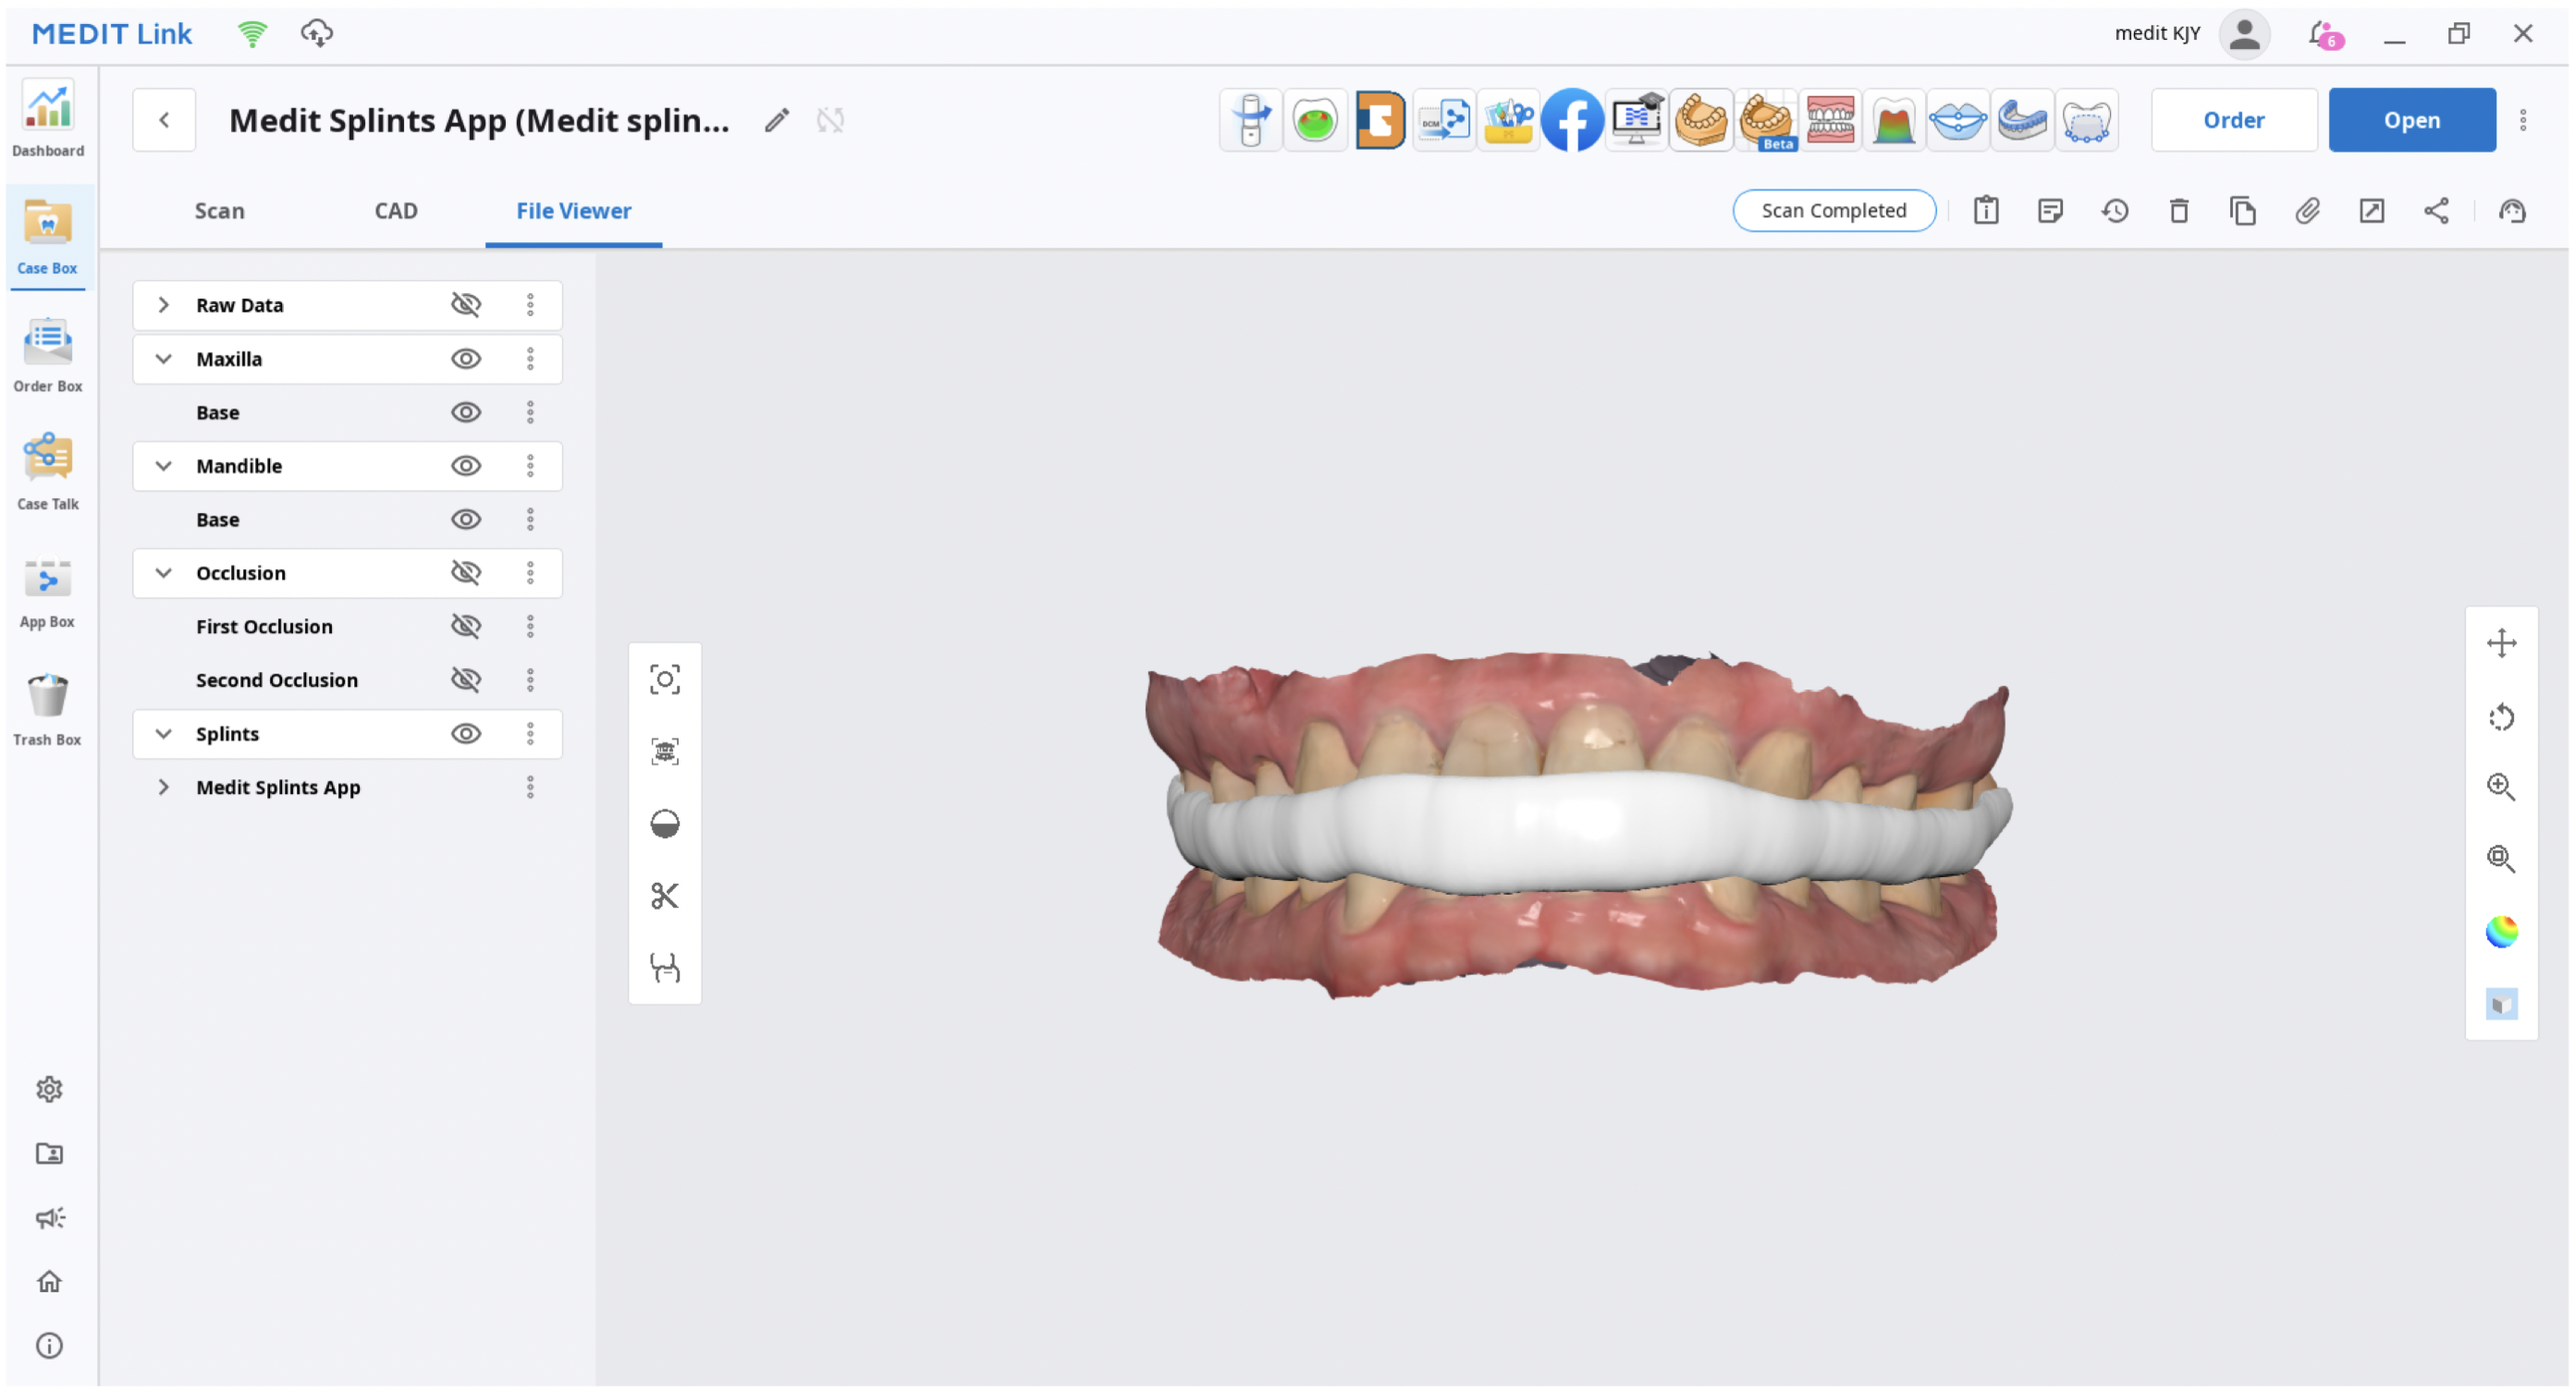Open the Case Talk sidebar
Image resolution: width=2576 pixels, height=1392 pixels.
pos(47,474)
